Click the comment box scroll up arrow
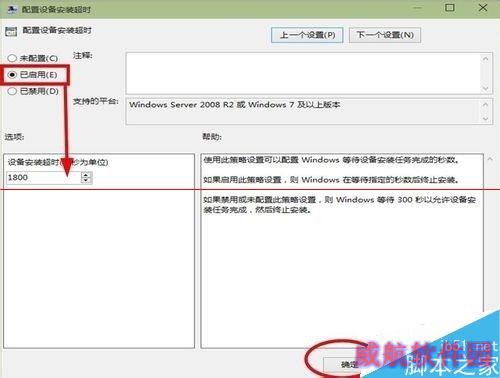This screenshot has width=500, height=378. click(x=486, y=59)
